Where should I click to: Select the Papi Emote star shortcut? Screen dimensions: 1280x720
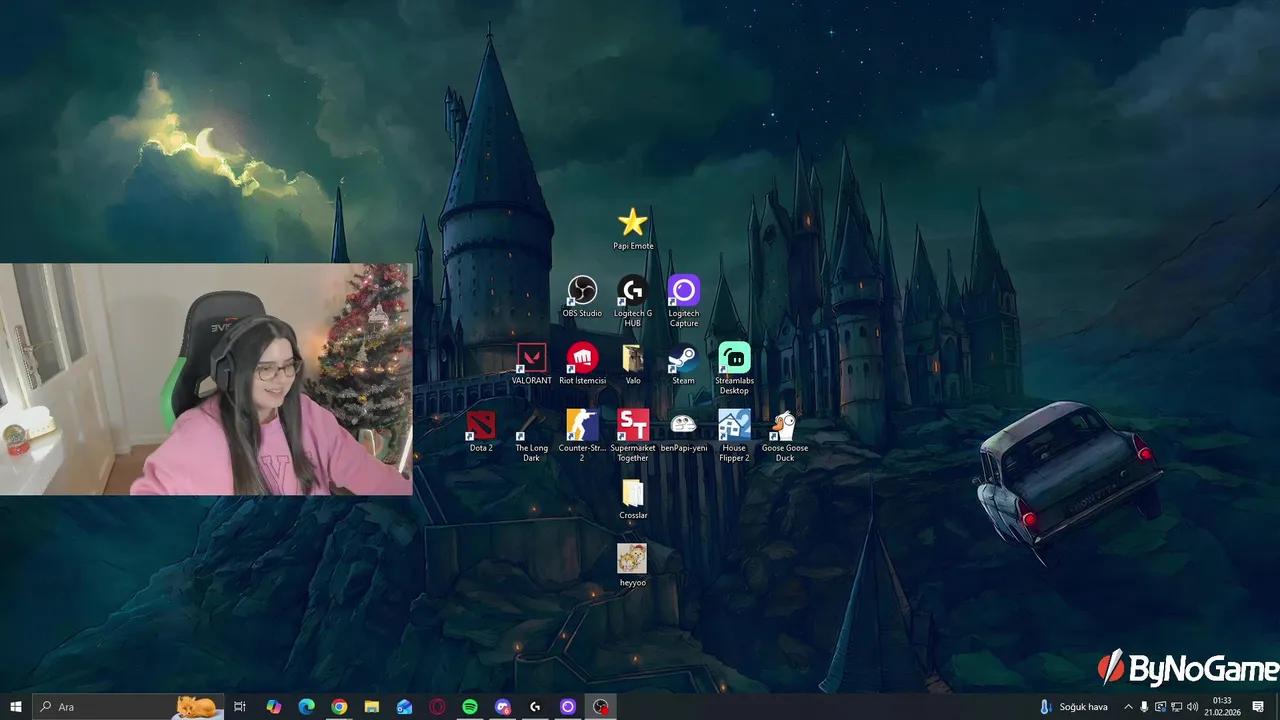click(x=633, y=229)
